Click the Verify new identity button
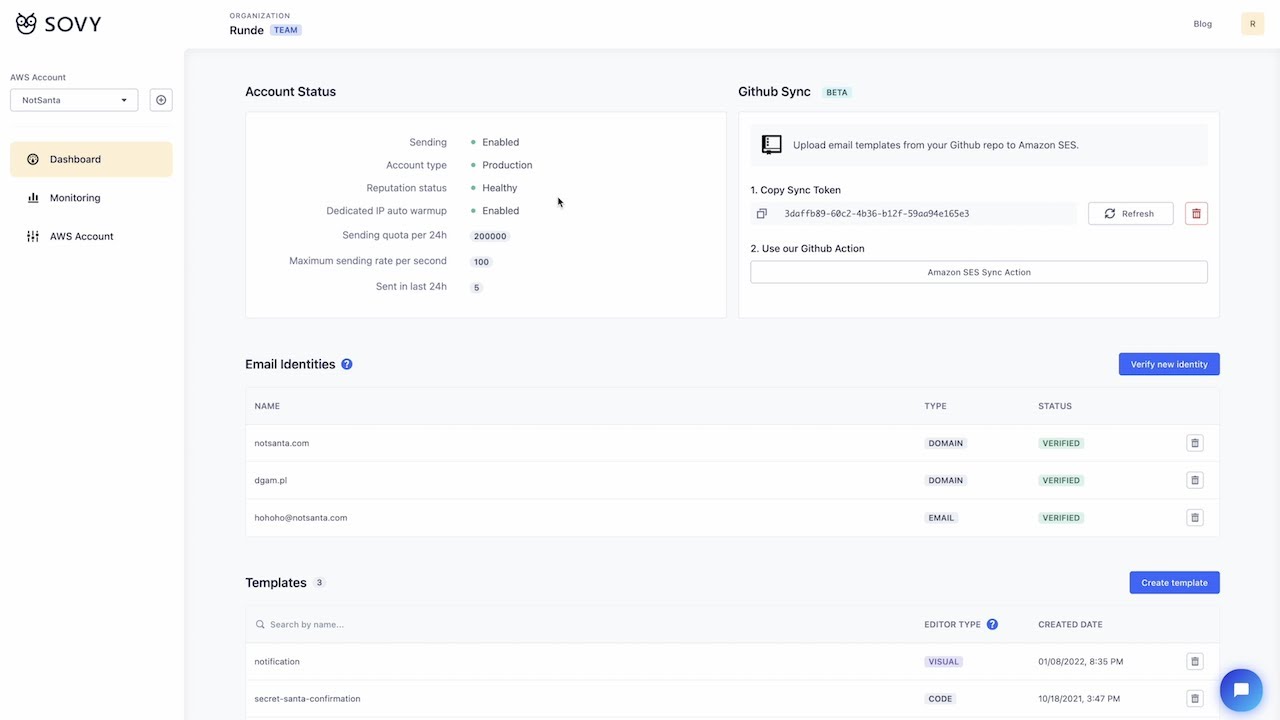 [x=1168, y=364]
